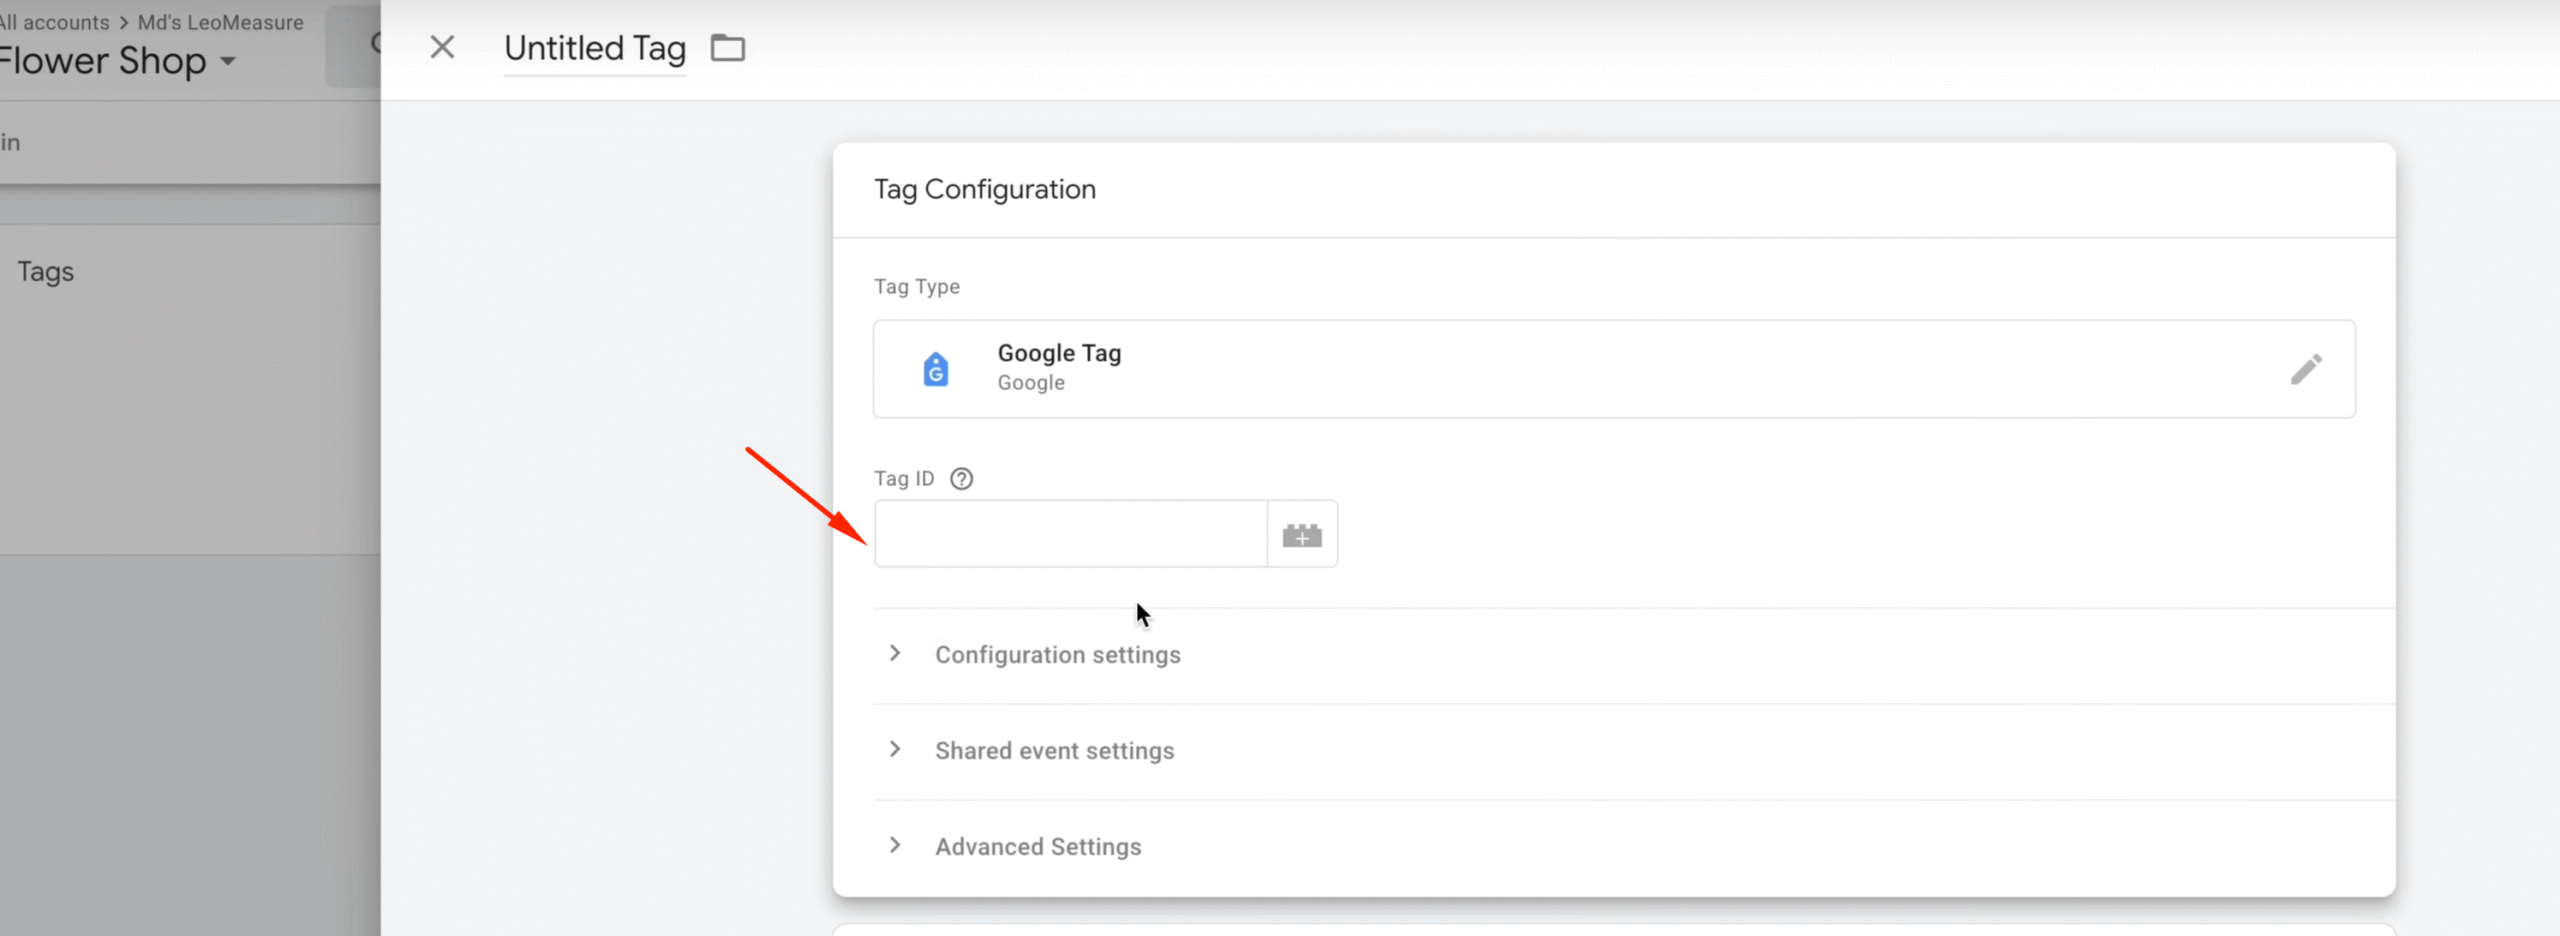Click the variable picker brick icon

pos(1301,535)
